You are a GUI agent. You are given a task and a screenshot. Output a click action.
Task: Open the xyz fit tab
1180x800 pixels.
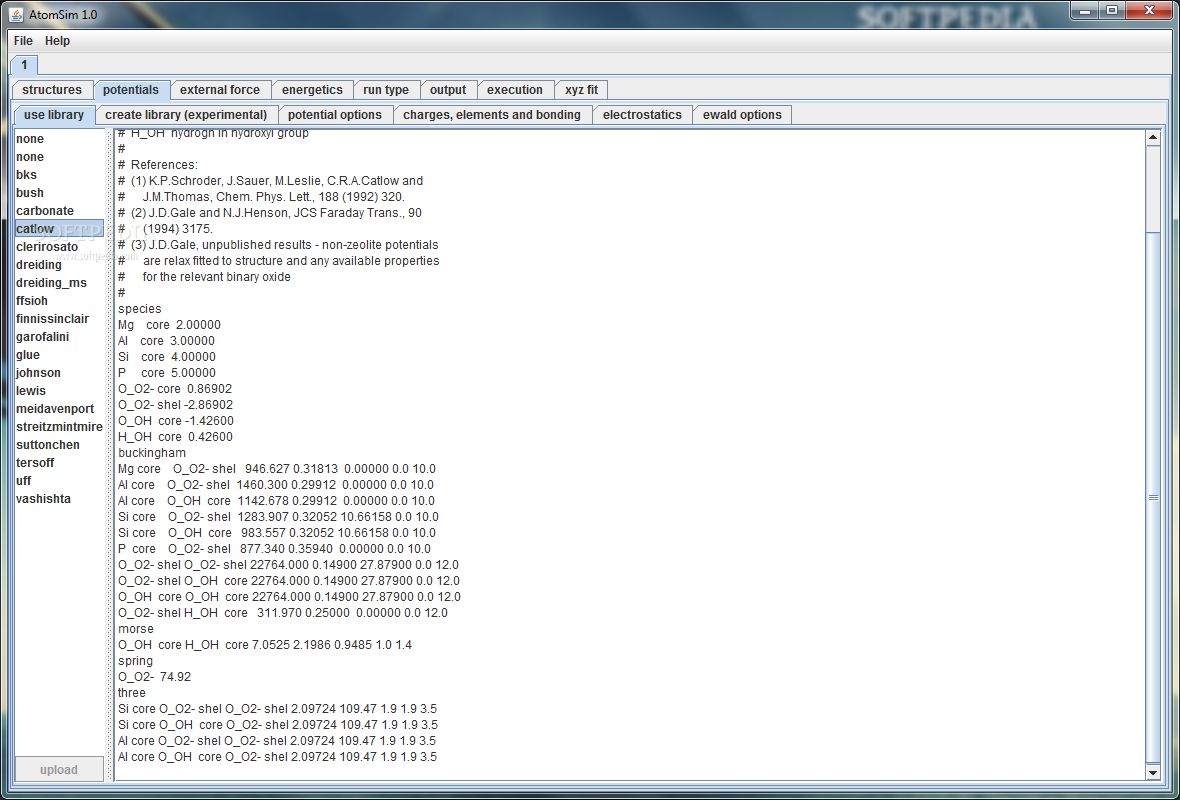click(582, 90)
